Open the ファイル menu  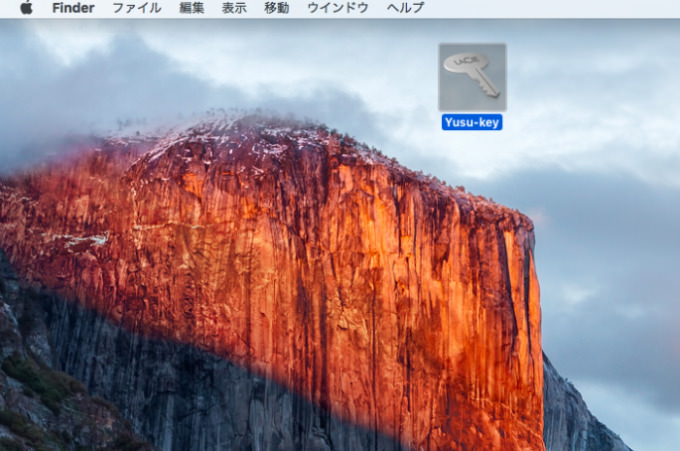tap(137, 8)
